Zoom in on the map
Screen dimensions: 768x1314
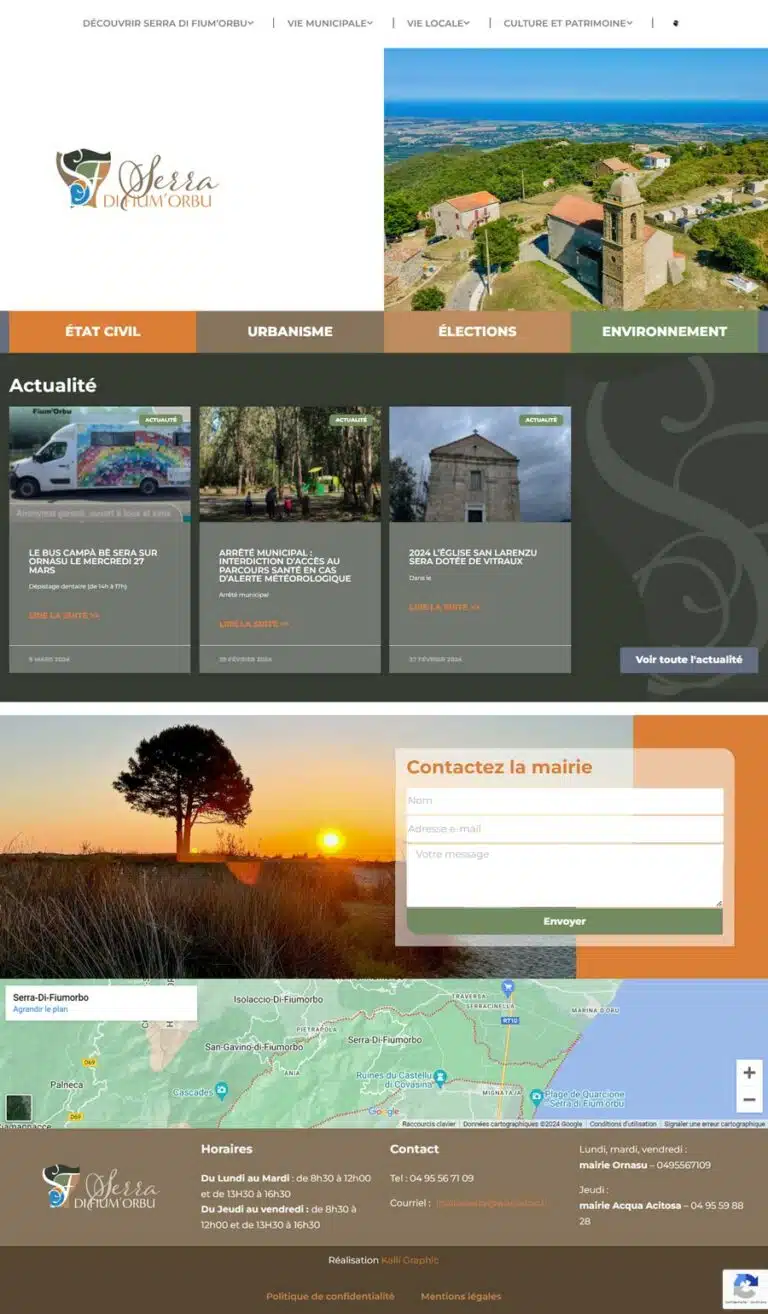749,1073
